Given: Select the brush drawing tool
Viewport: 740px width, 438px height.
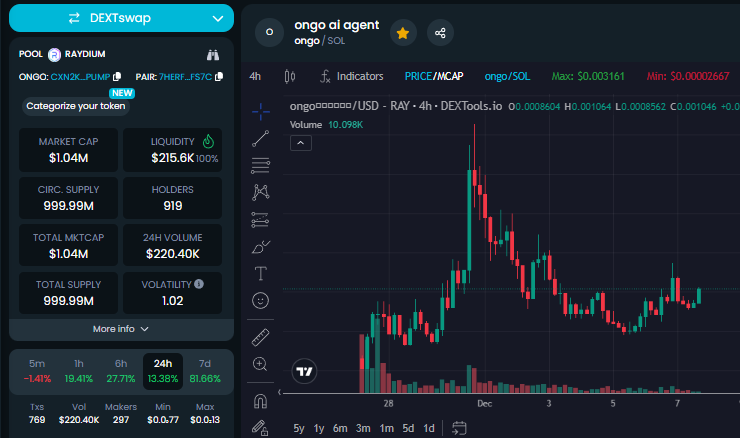Looking at the screenshot, I should (261, 247).
